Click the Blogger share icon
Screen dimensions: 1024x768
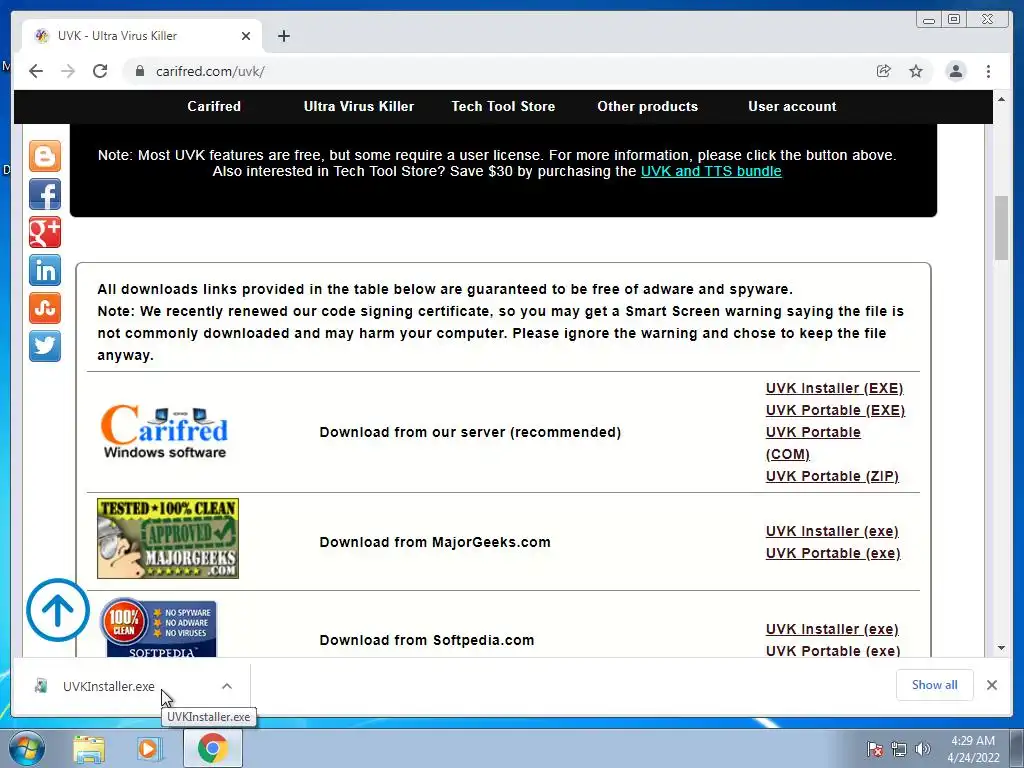coord(45,156)
